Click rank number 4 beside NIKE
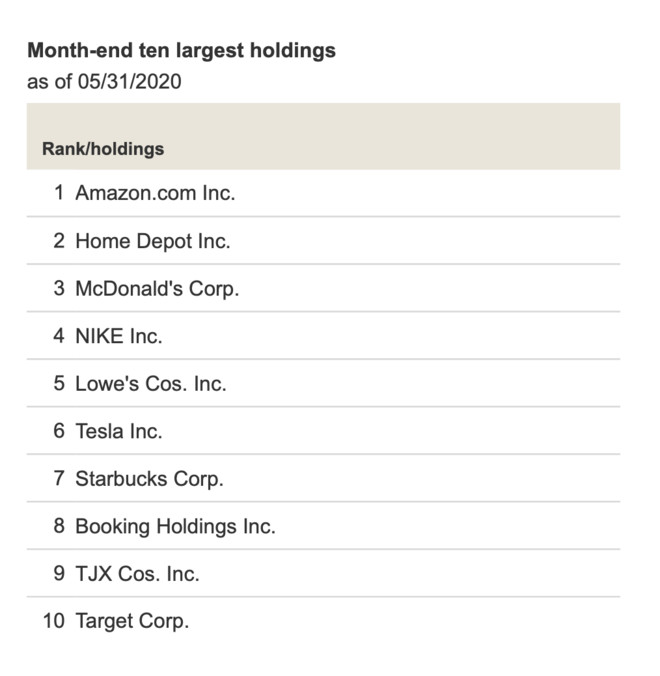The width and height of the screenshot is (660, 676). [59, 336]
